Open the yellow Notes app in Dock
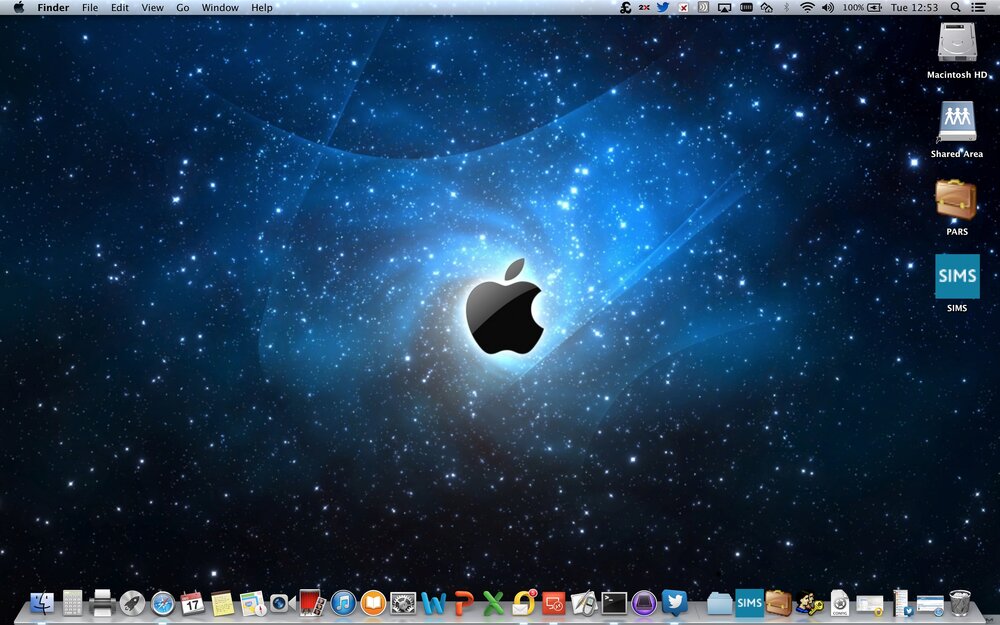 (222, 603)
